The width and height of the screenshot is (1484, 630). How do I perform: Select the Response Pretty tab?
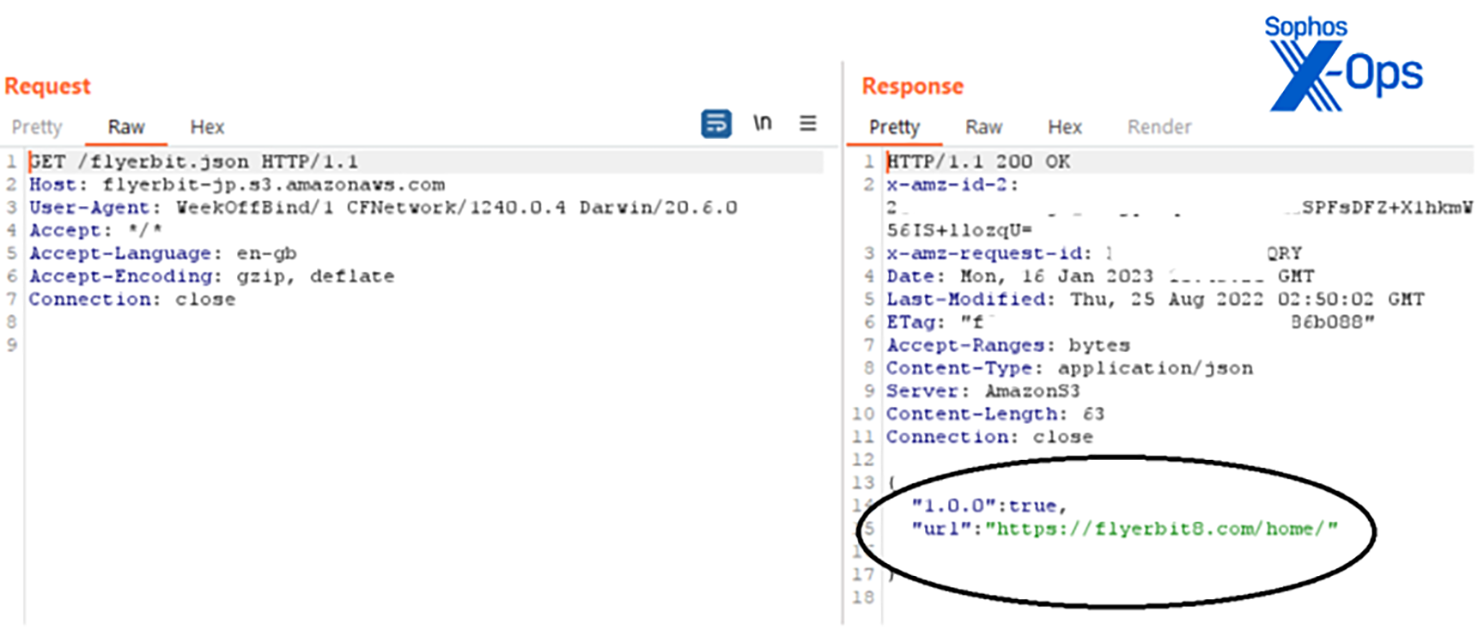(894, 127)
